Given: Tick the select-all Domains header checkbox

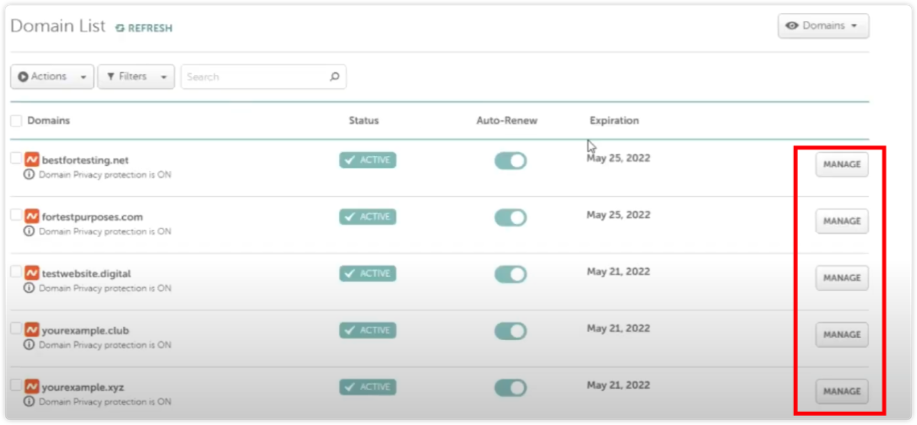Looking at the screenshot, I should point(16,121).
